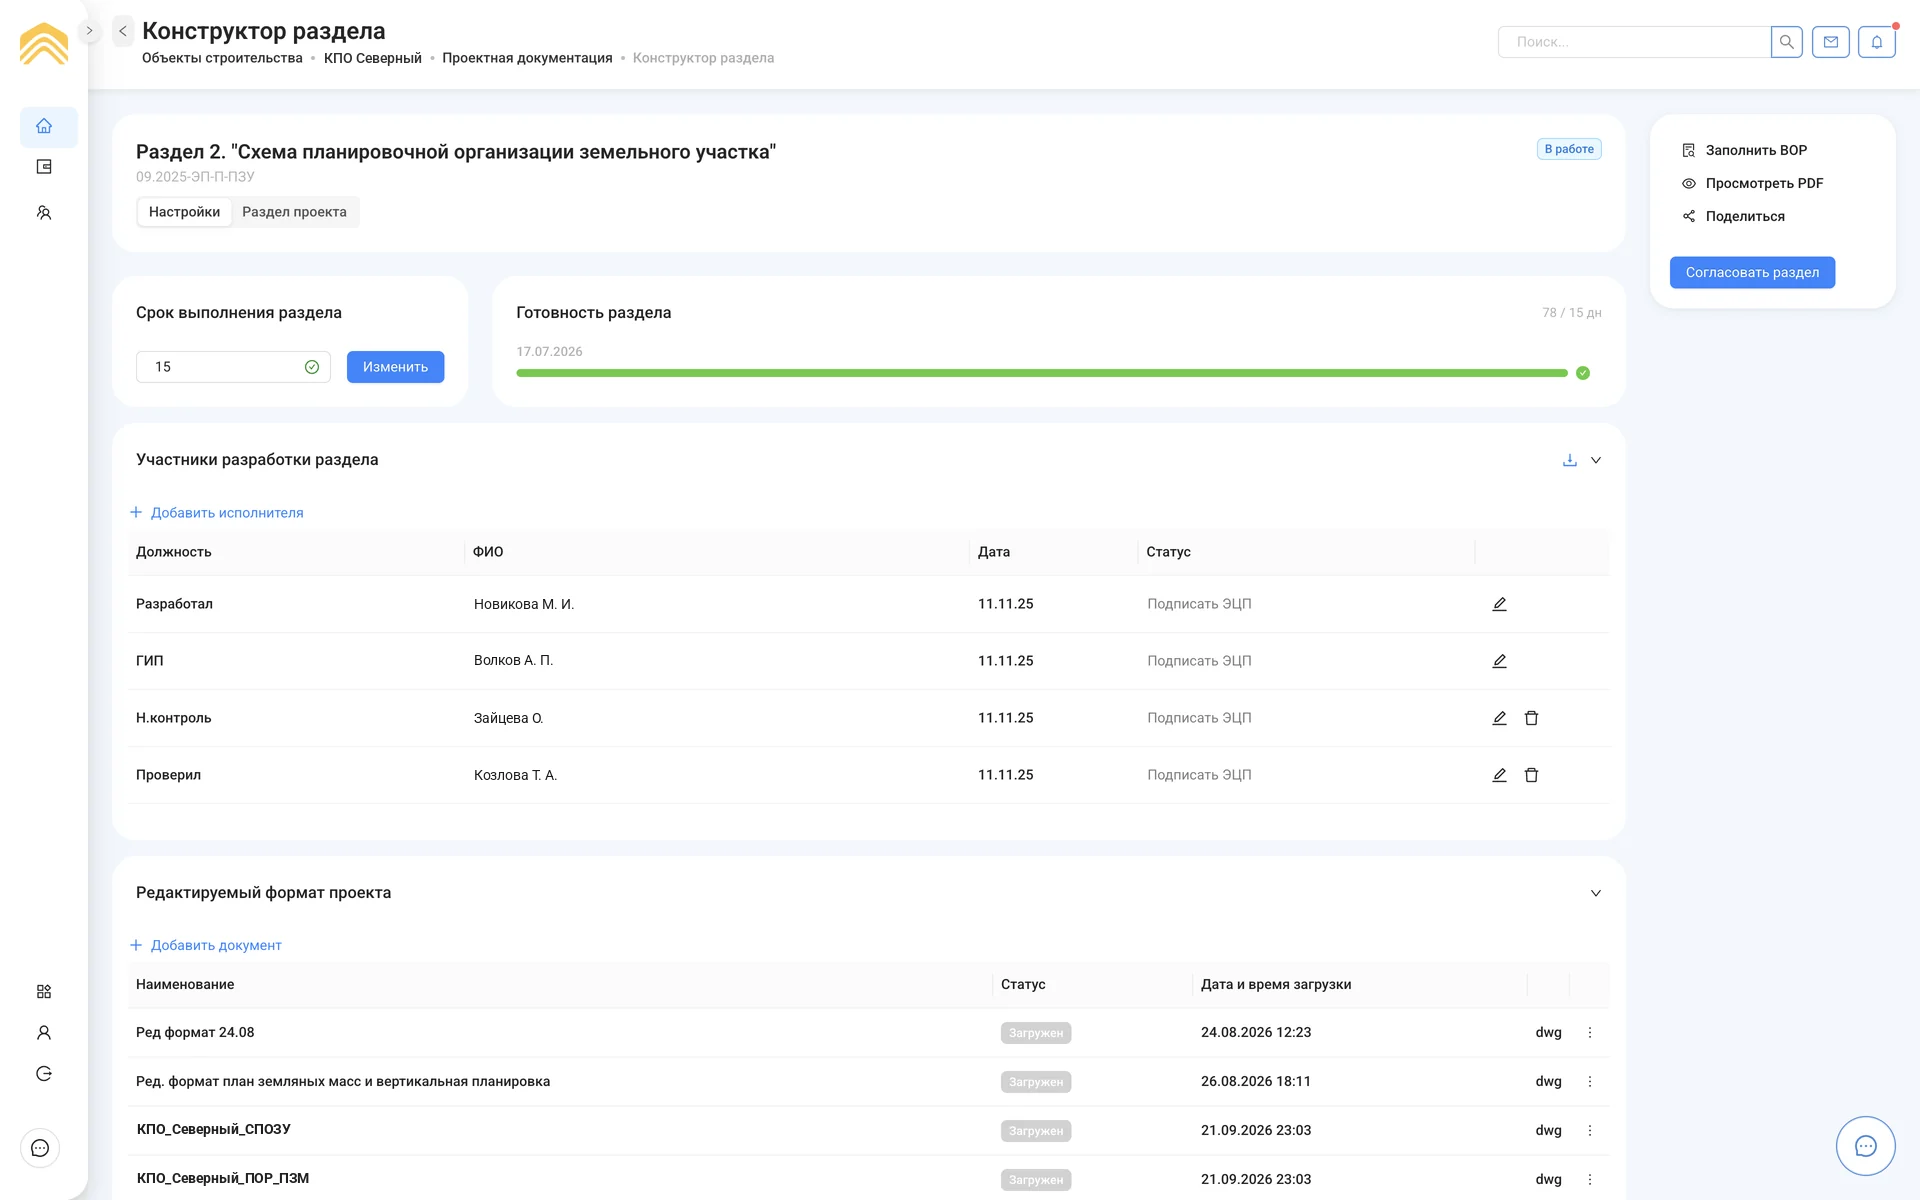The width and height of the screenshot is (1920, 1200).
Task: Edit the Козлова Т. А. row
Action: click(1499, 775)
